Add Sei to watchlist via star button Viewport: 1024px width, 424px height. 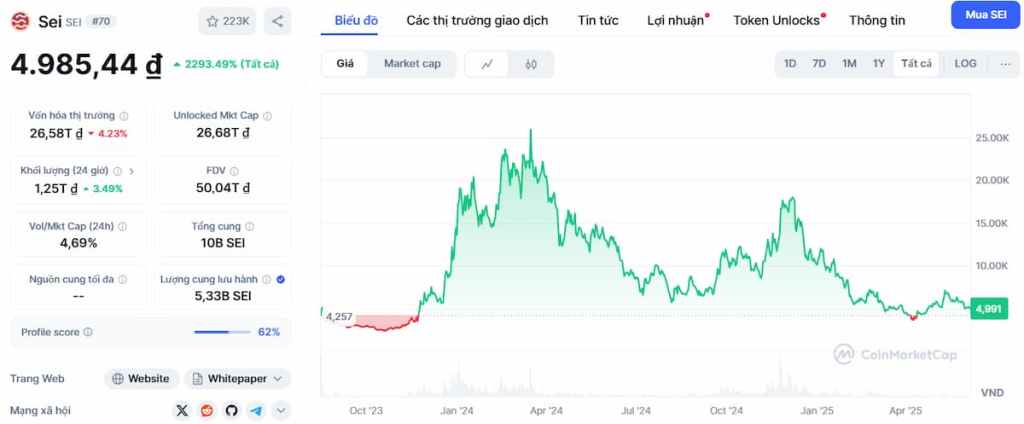(x=228, y=21)
